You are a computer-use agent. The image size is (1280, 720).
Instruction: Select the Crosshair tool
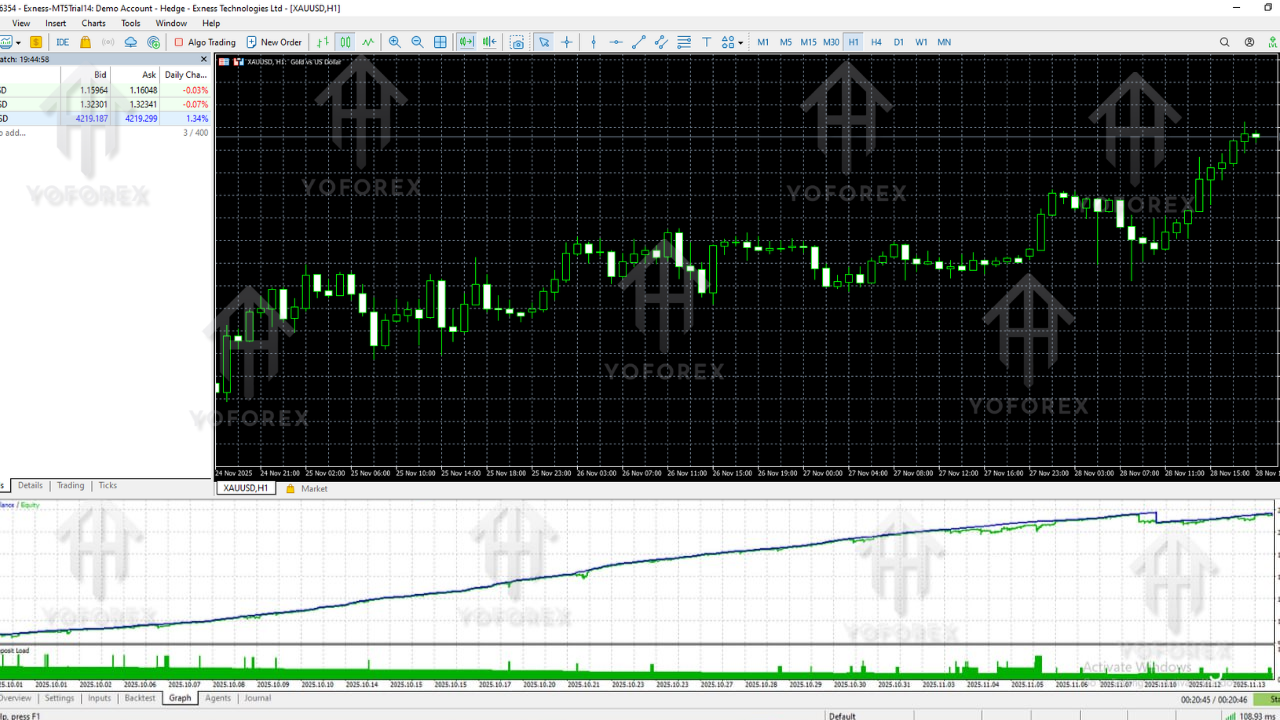pyautogui.click(x=567, y=41)
